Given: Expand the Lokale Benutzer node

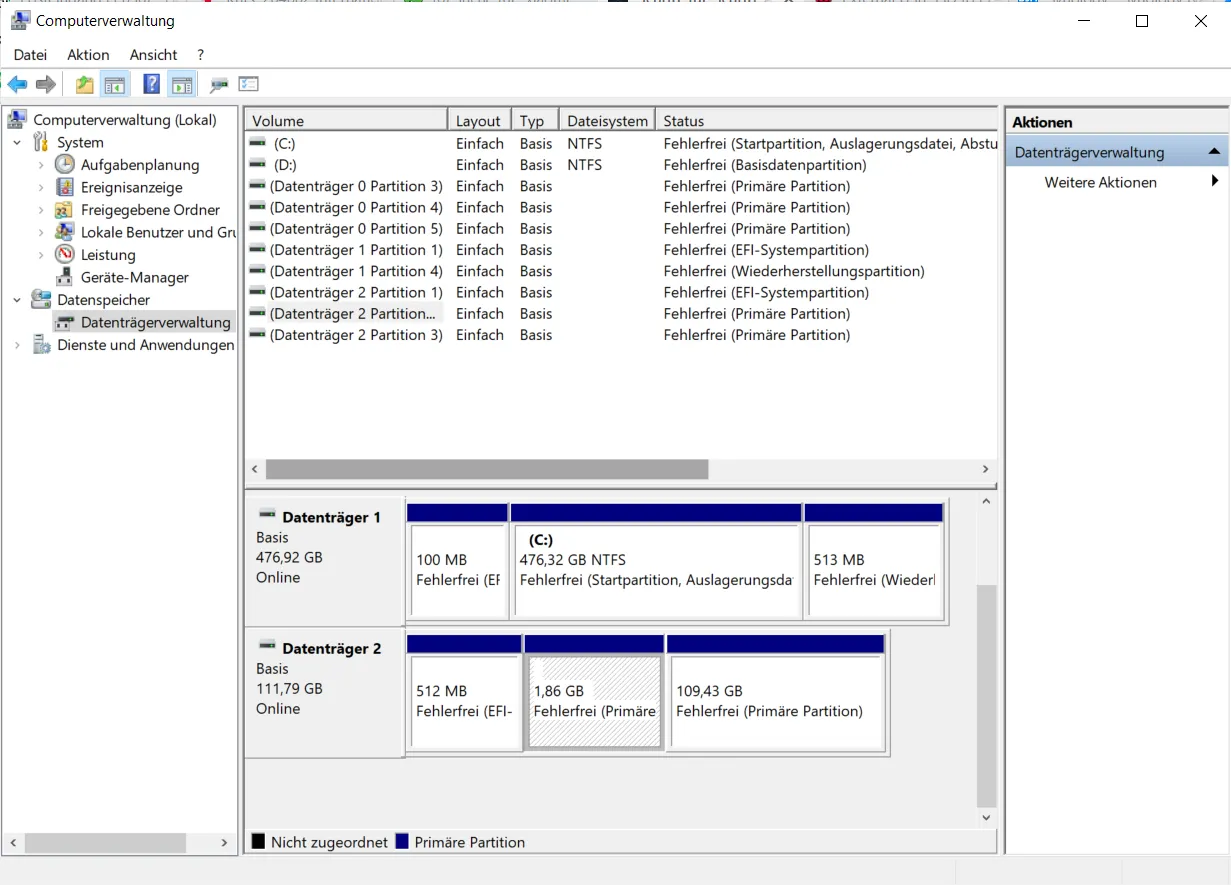Looking at the screenshot, I should [x=41, y=232].
